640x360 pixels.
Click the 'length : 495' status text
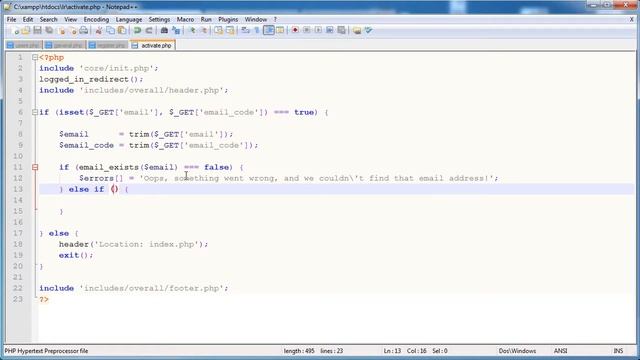[x=299, y=351]
